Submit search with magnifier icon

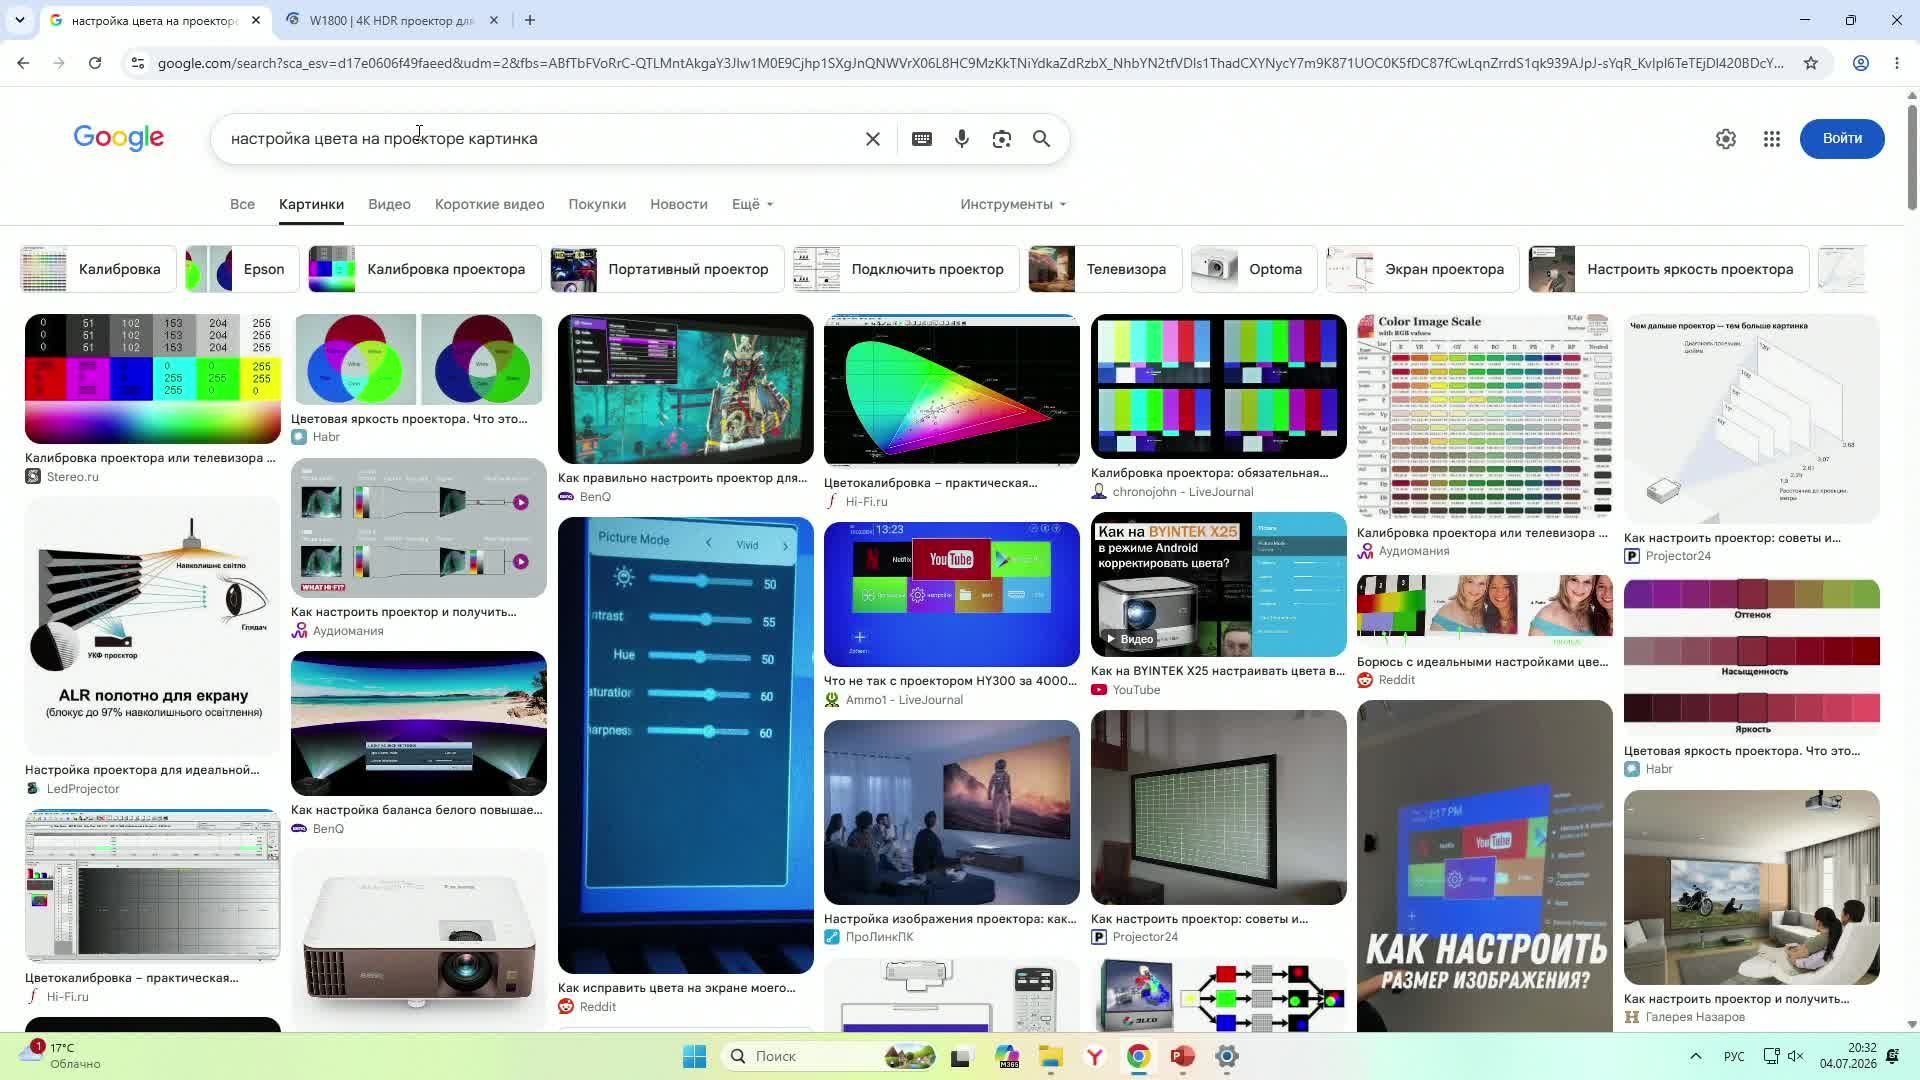tap(1041, 139)
